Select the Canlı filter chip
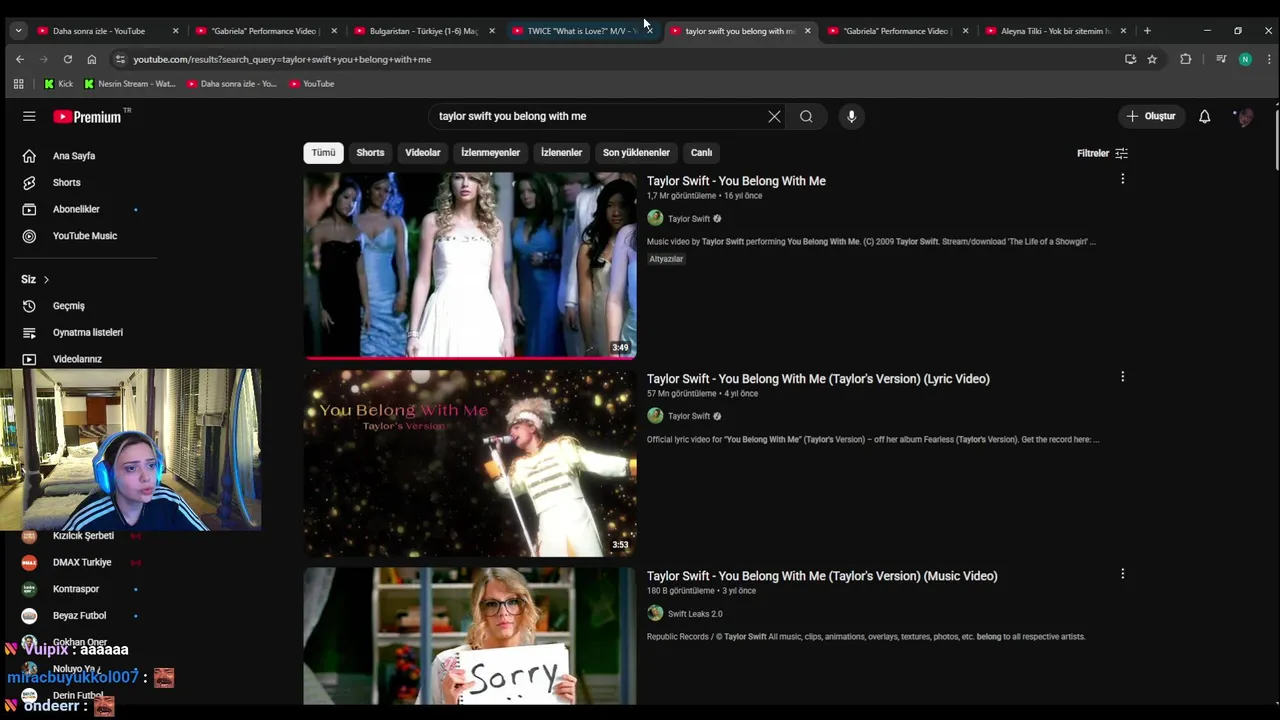1280x720 pixels. pyautogui.click(x=701, y=153)
